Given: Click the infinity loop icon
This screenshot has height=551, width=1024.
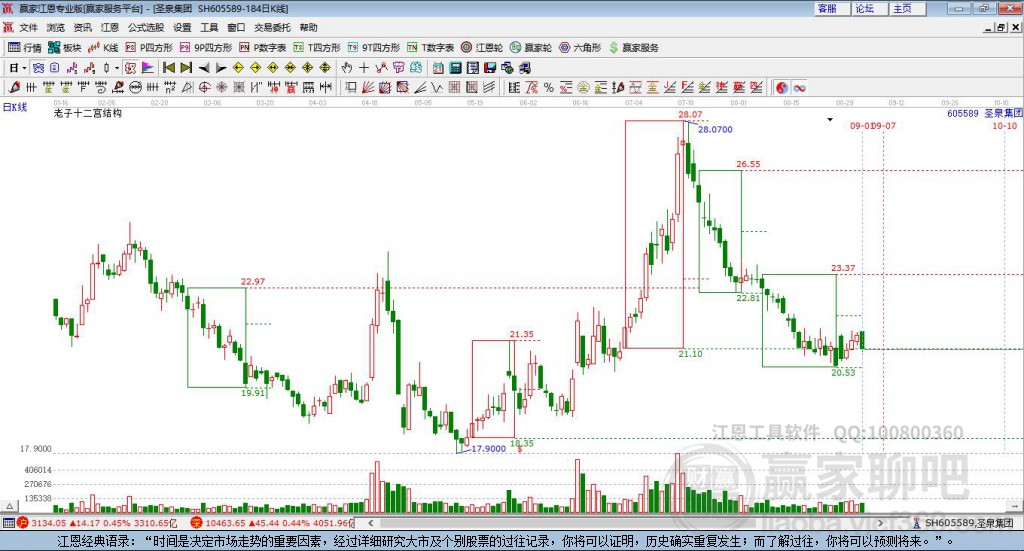Looking at the screenshot, I should pos(799,87).
